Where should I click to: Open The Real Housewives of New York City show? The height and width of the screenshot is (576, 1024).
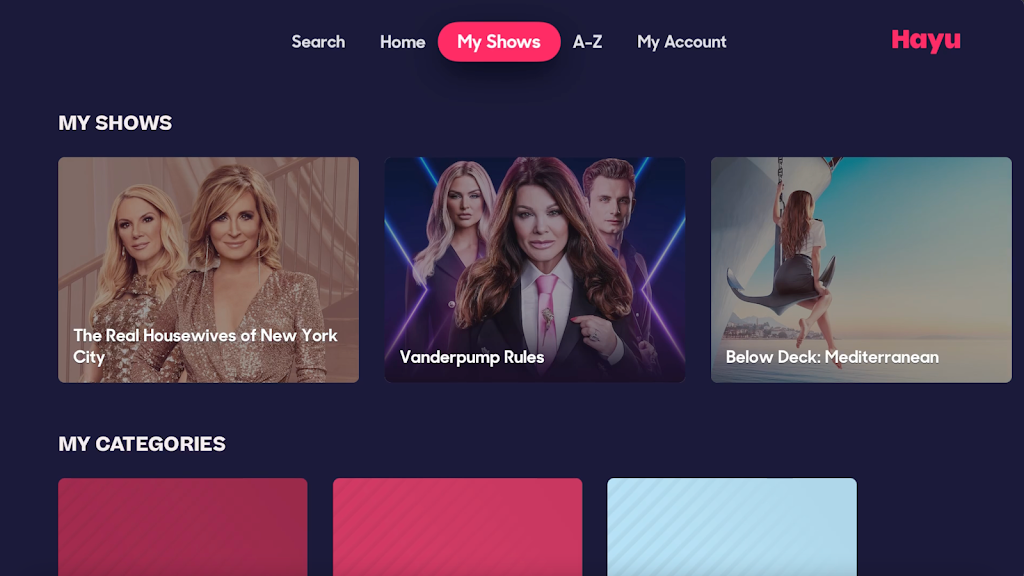tap(208, 270)
